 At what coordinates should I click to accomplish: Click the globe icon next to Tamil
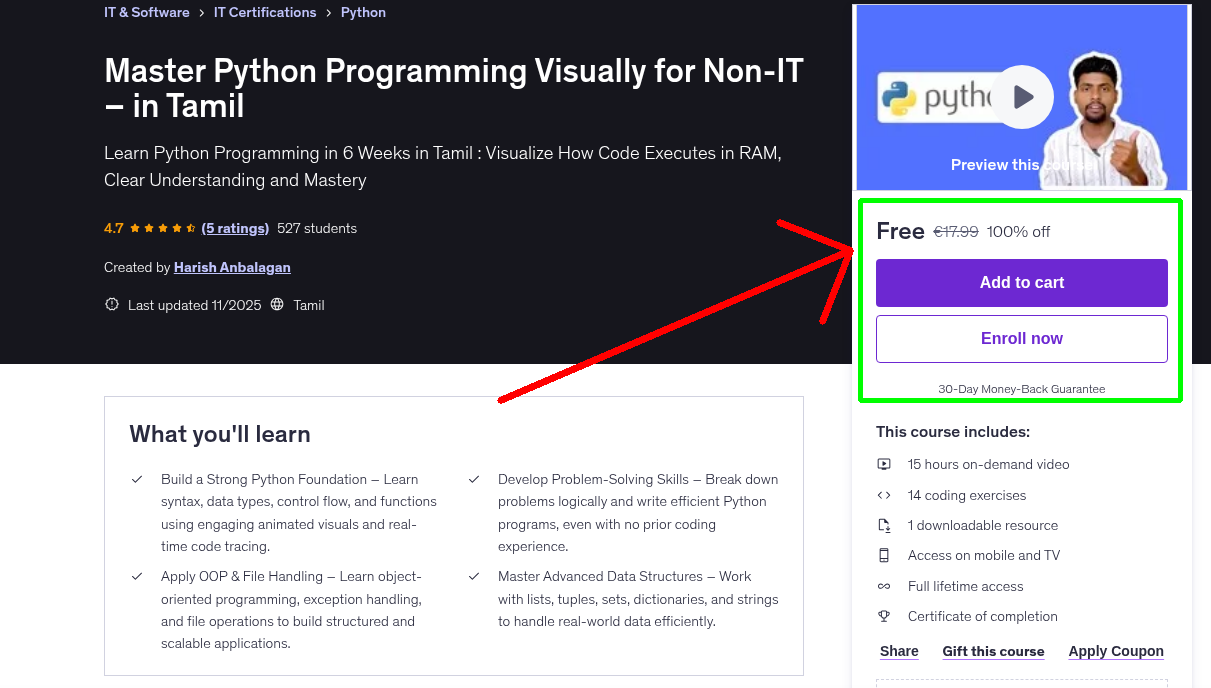point(276,304)
